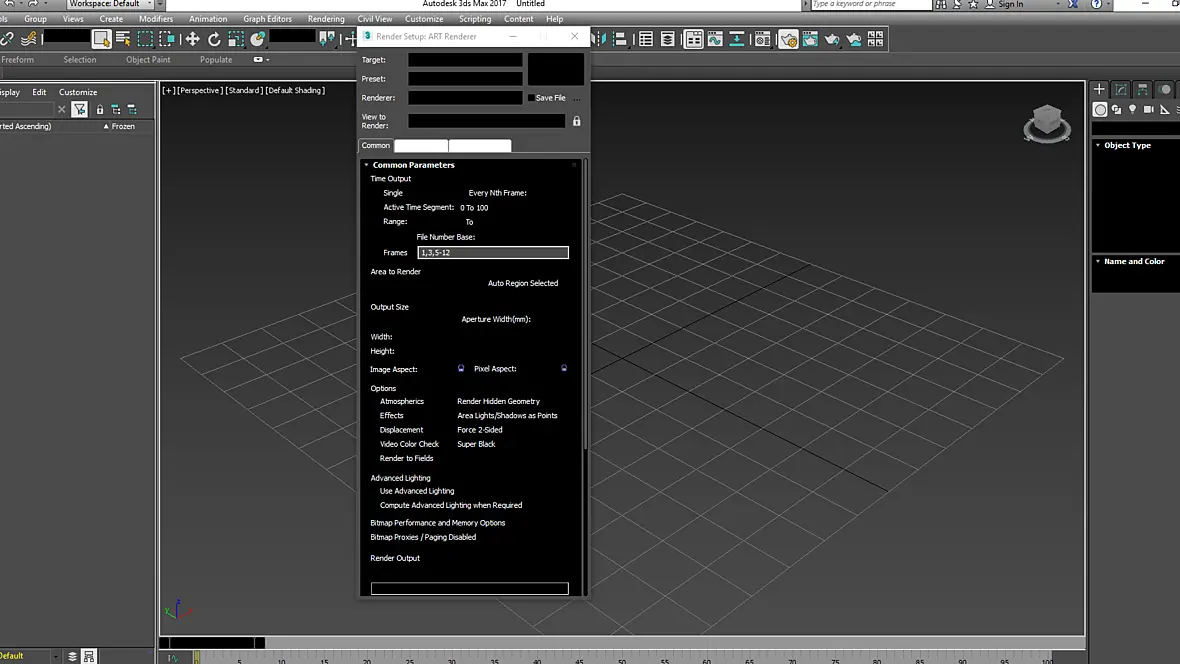Toggle the Pixel Aspect lock
This screenshot has height=664, width=1180.
click(x=564, y=368)
